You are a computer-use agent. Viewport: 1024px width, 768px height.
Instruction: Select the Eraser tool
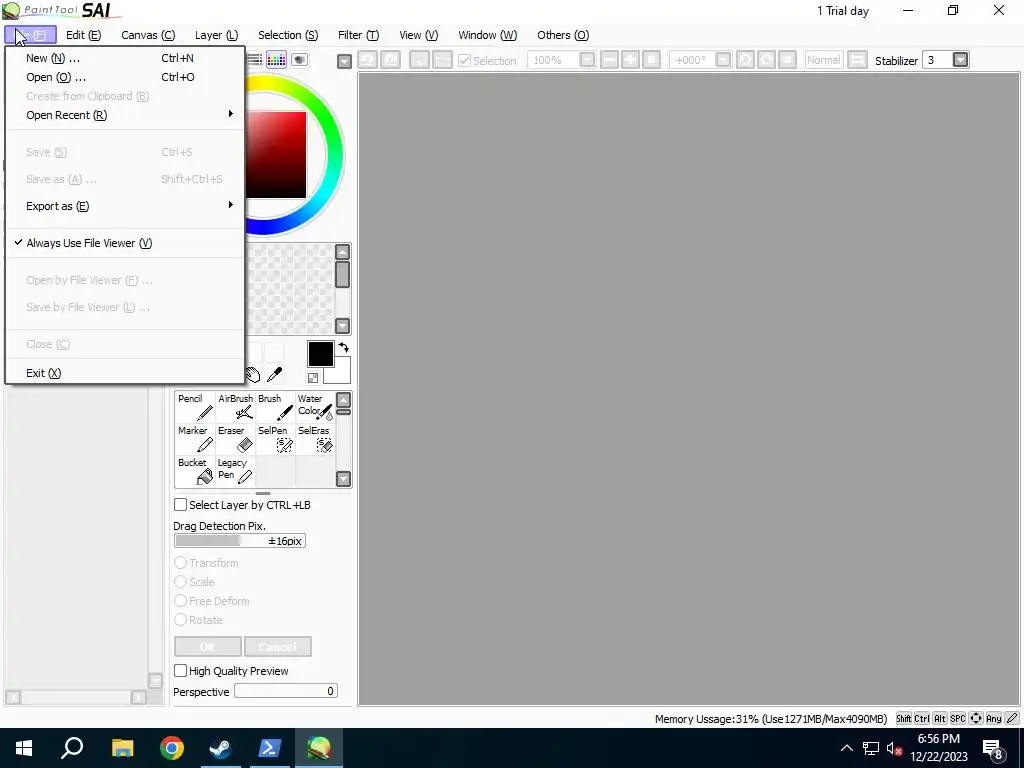coord(235,439)
